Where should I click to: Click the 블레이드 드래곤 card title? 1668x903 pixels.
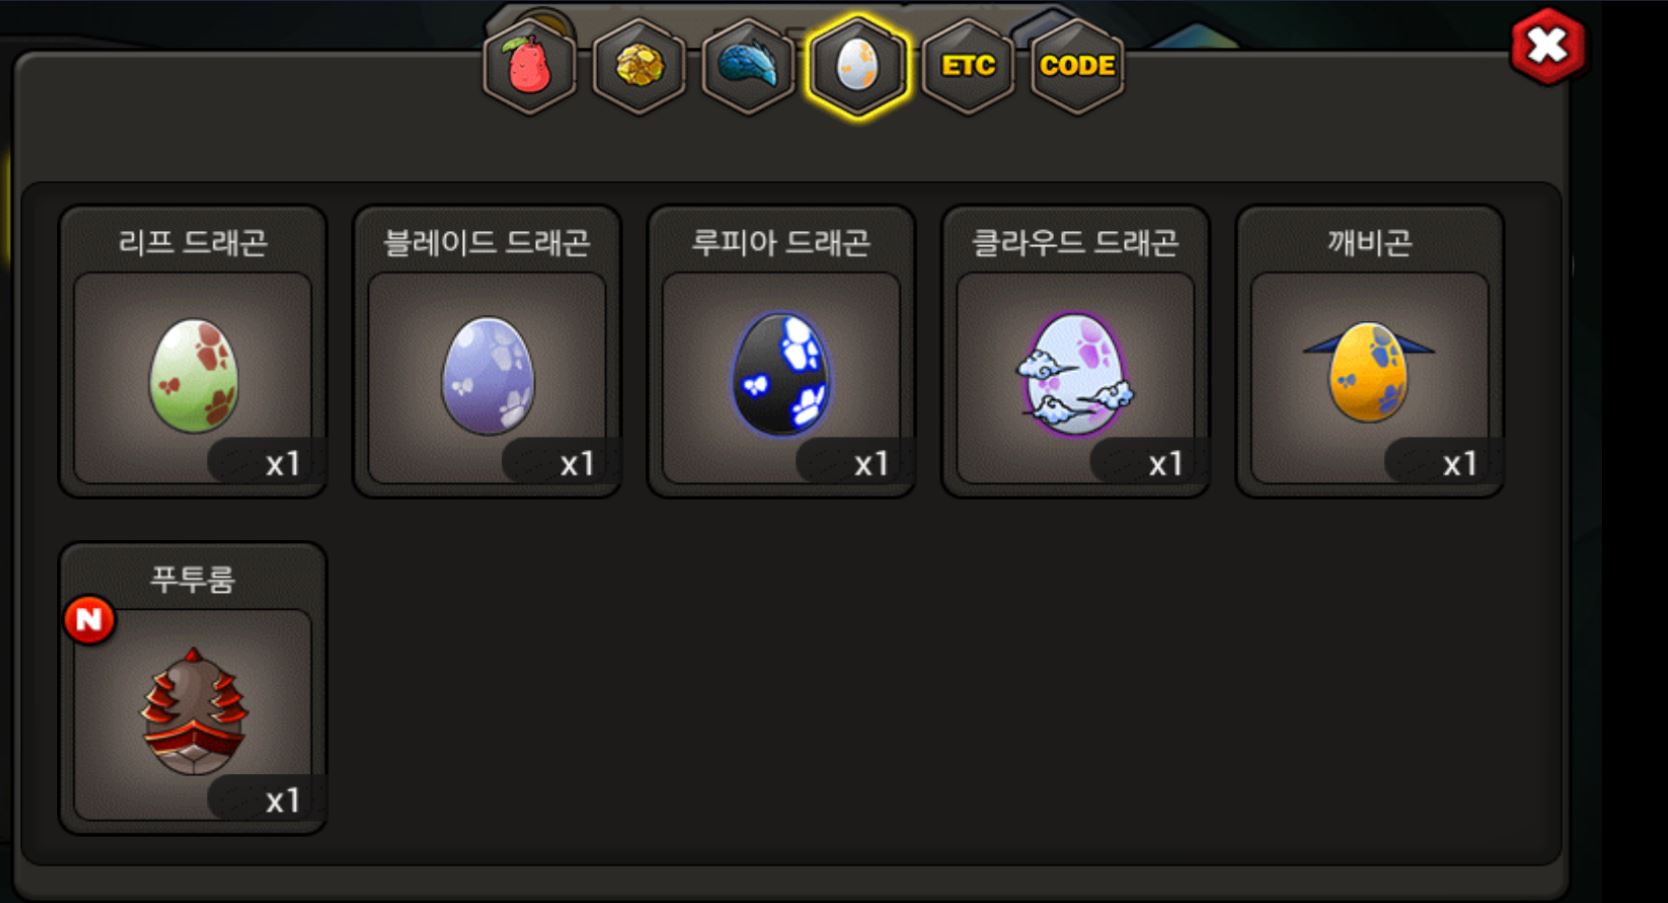(x=487, y=242)
